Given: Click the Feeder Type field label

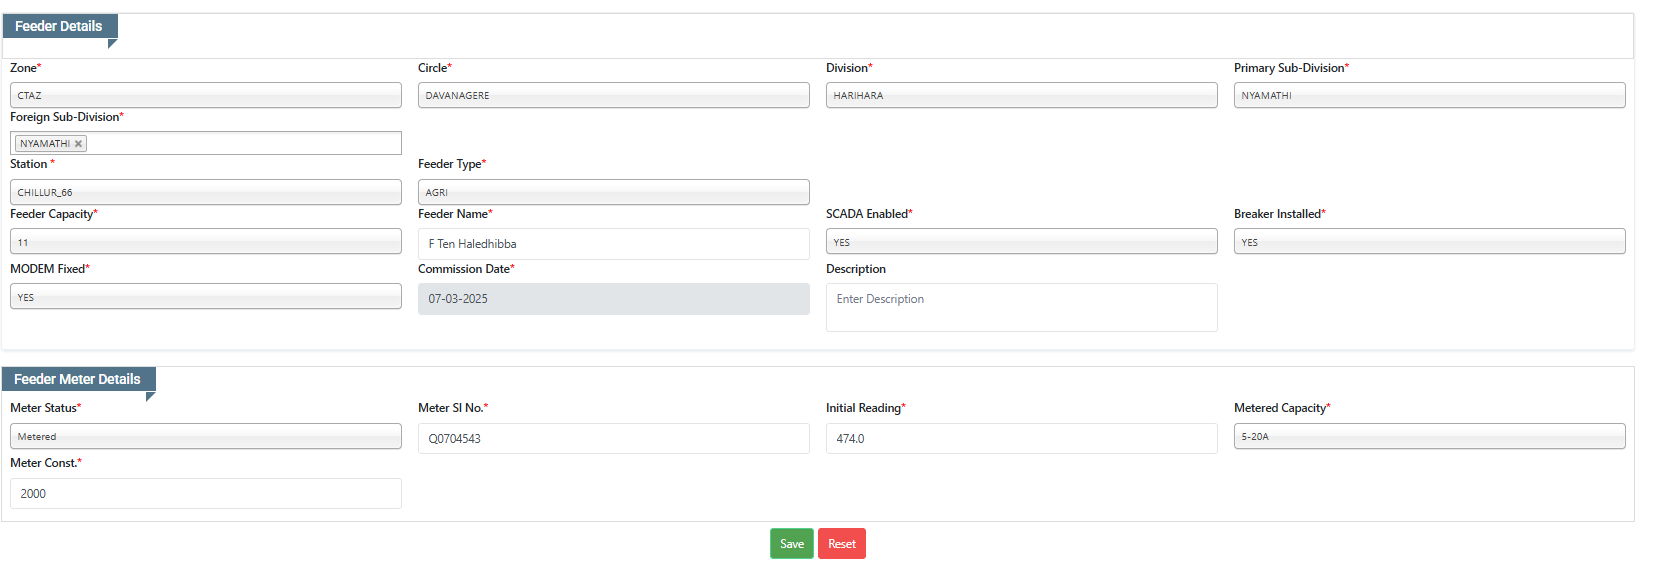Looking at the screenshot, I should point(452,164).
